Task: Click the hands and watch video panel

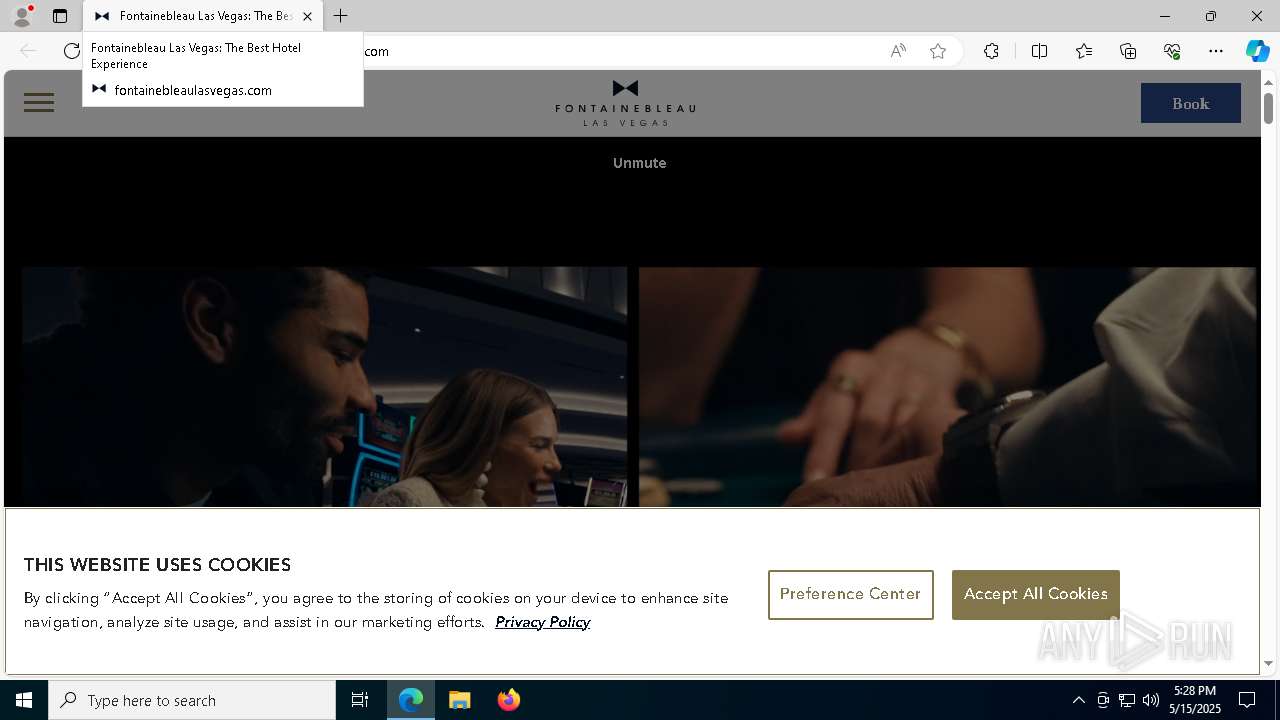Action: pyautogui.click(x=947, y=387)
